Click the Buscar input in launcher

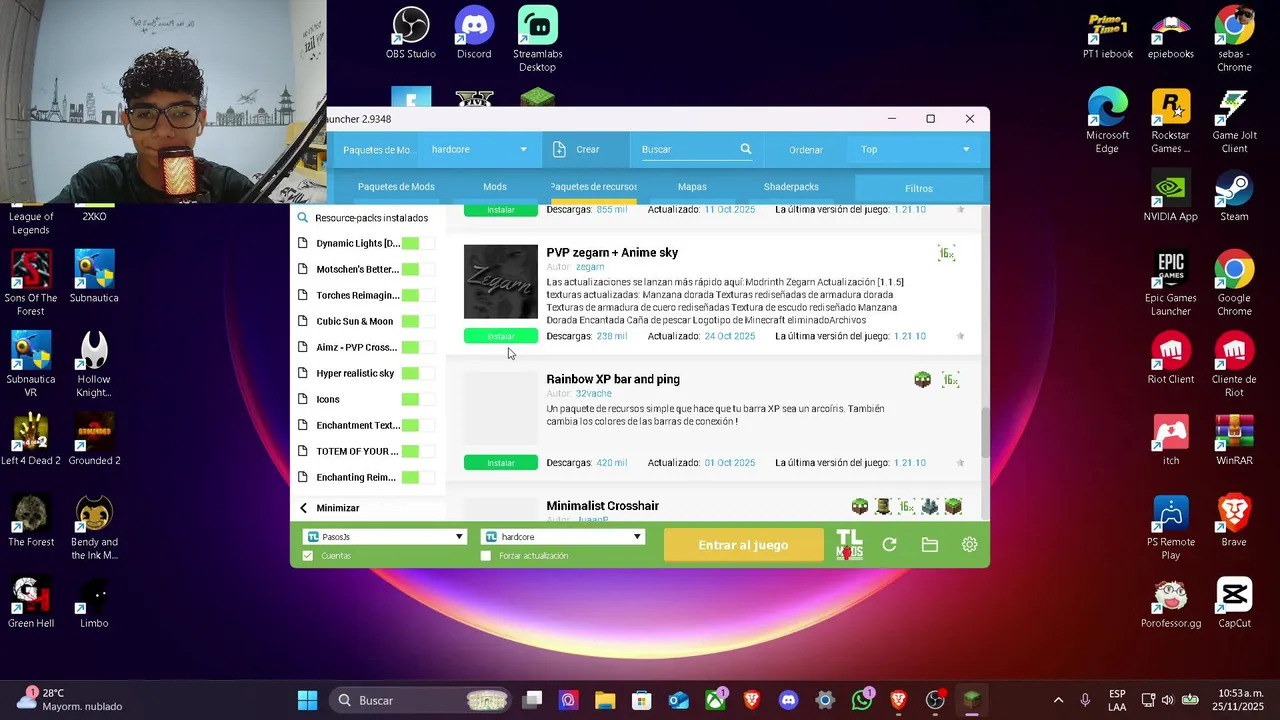(x=688, y=149)
